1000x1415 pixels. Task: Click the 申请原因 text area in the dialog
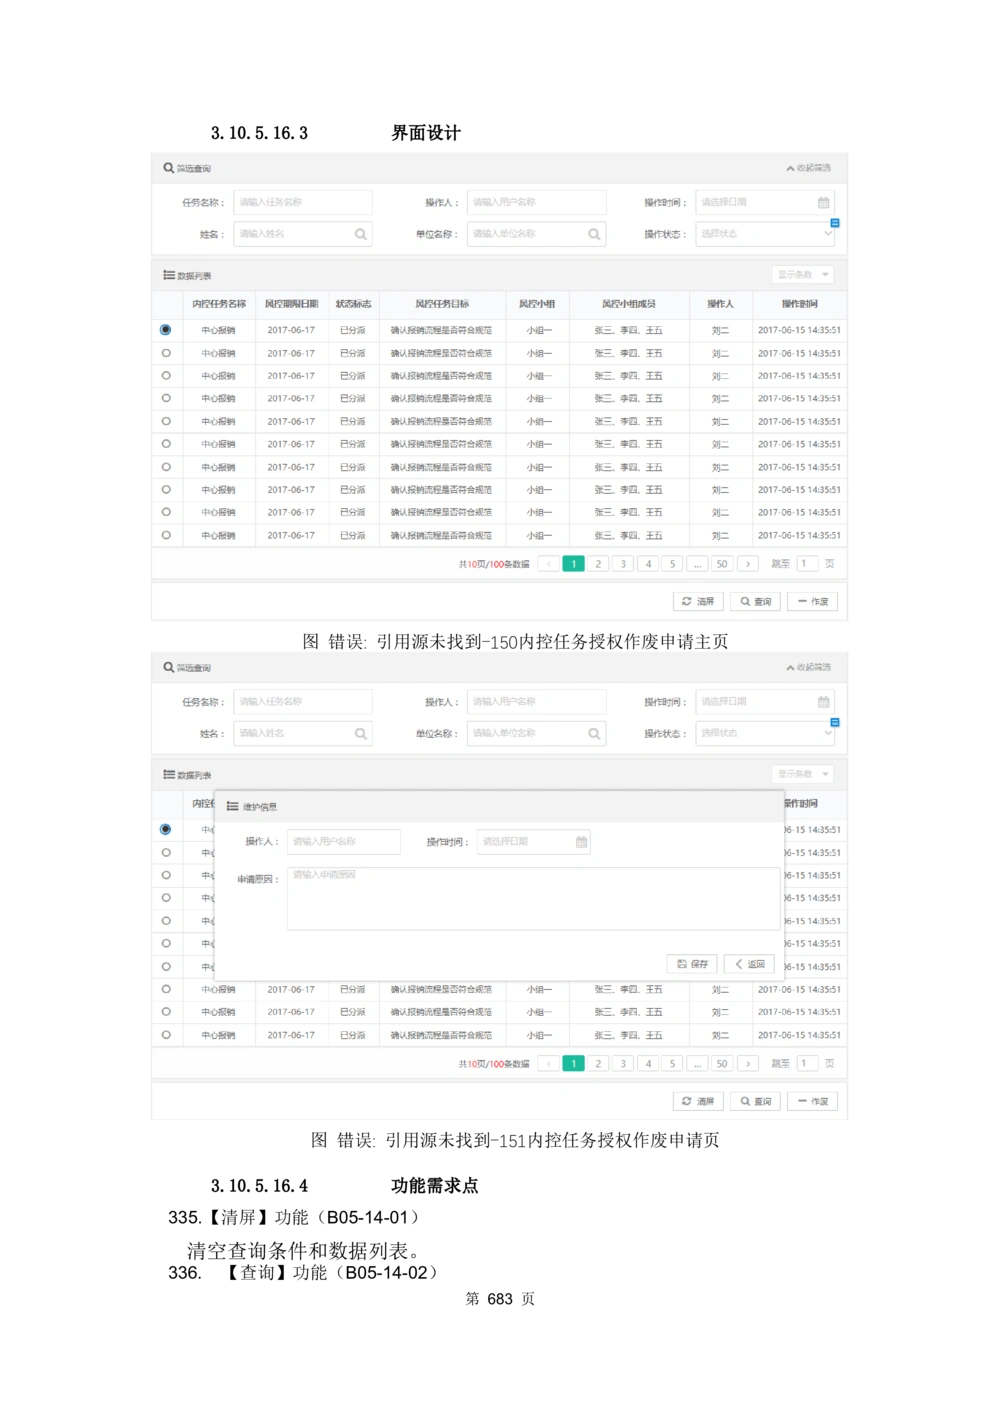pyautogui.click(x=533, y=898)
